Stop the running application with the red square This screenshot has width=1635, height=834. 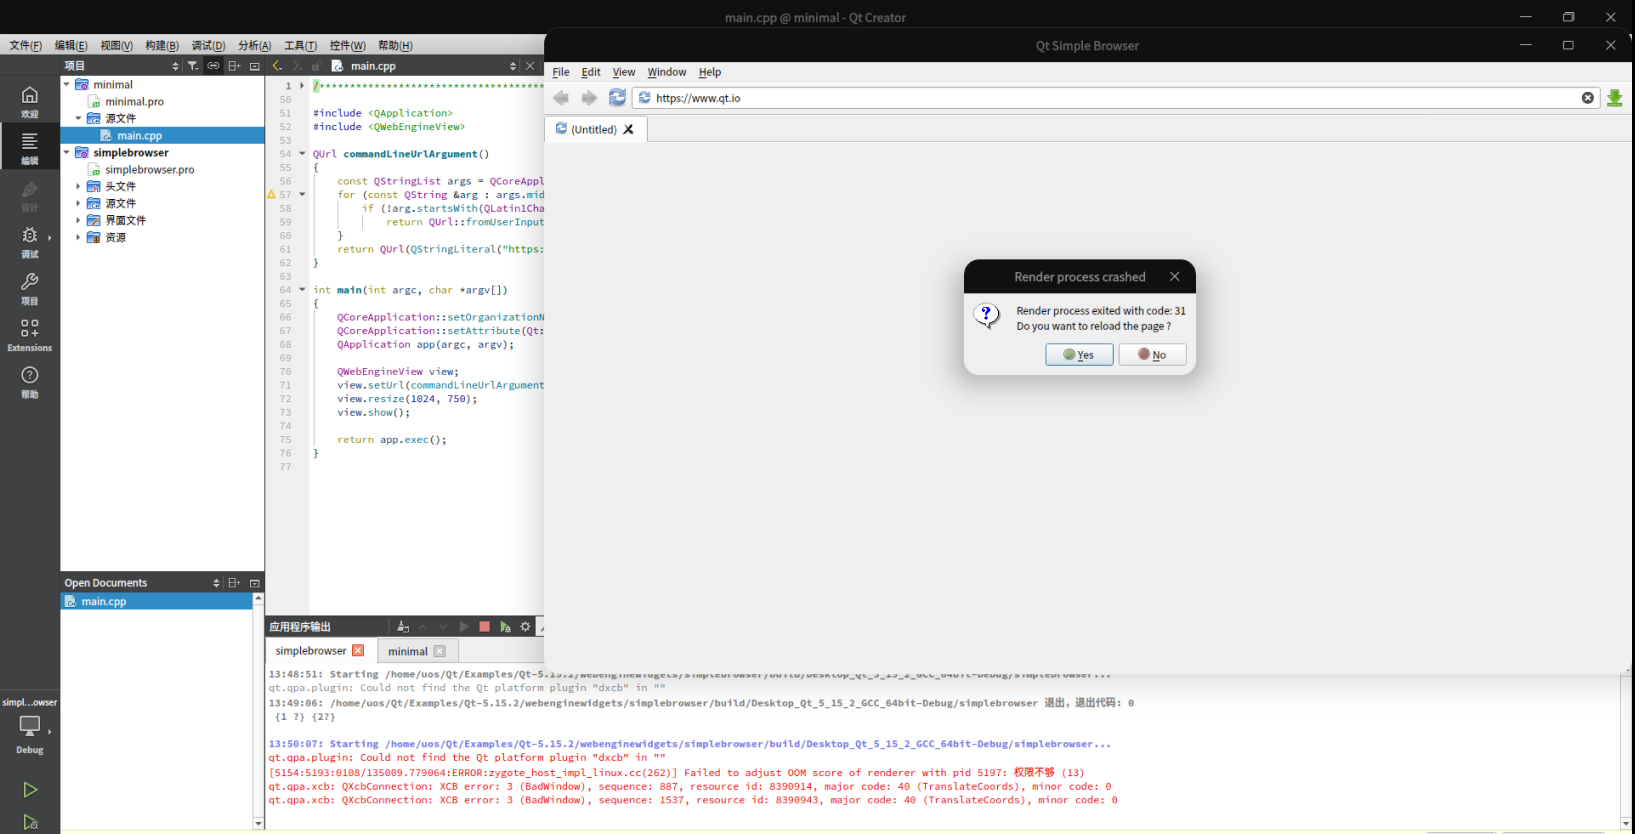pos(484,627)
